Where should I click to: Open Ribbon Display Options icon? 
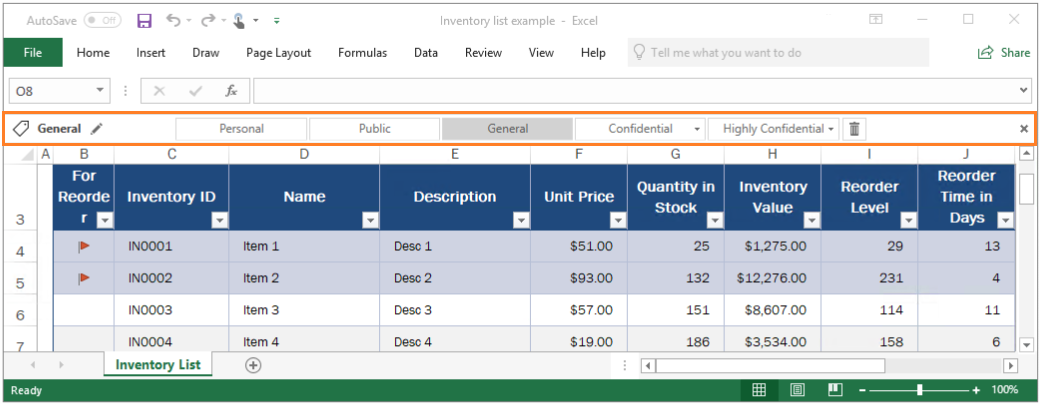876,20
